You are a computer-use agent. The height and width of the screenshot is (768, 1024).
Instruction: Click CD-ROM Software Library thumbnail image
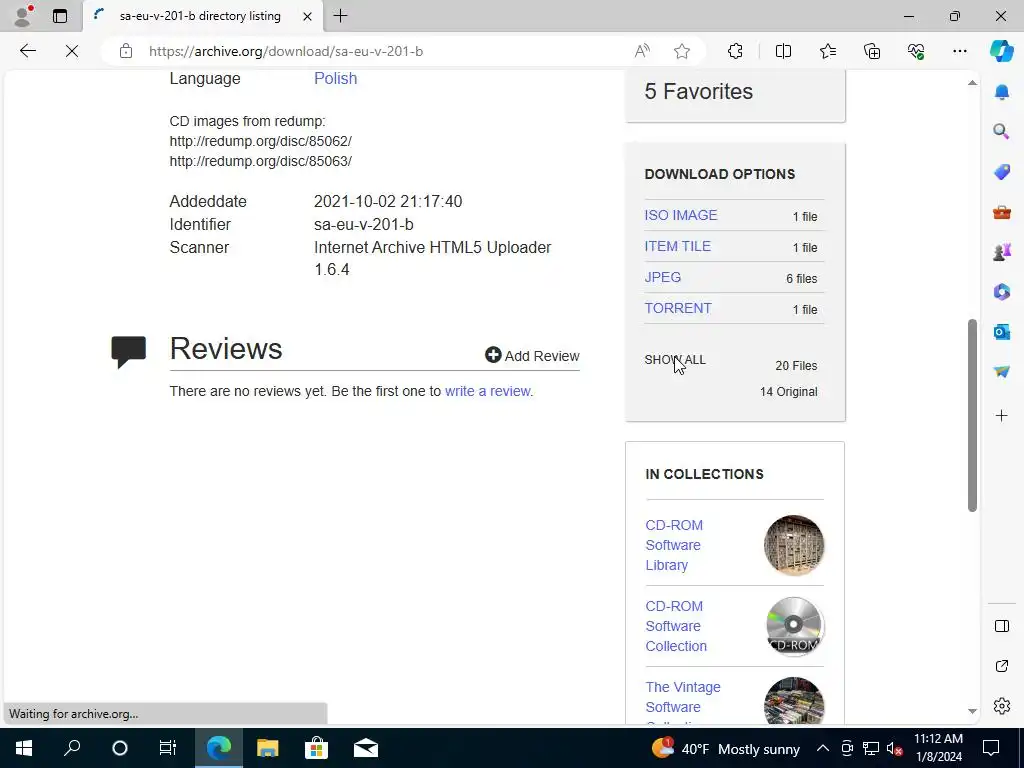point(793,545)
